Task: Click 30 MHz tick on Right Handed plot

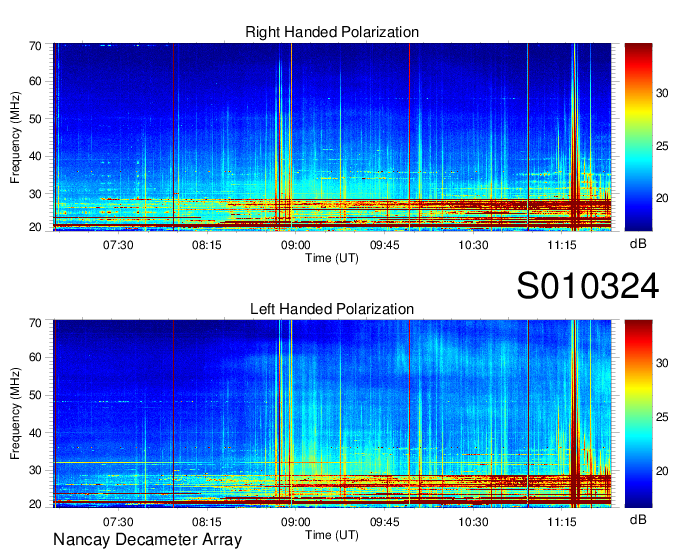Action: 35,194
